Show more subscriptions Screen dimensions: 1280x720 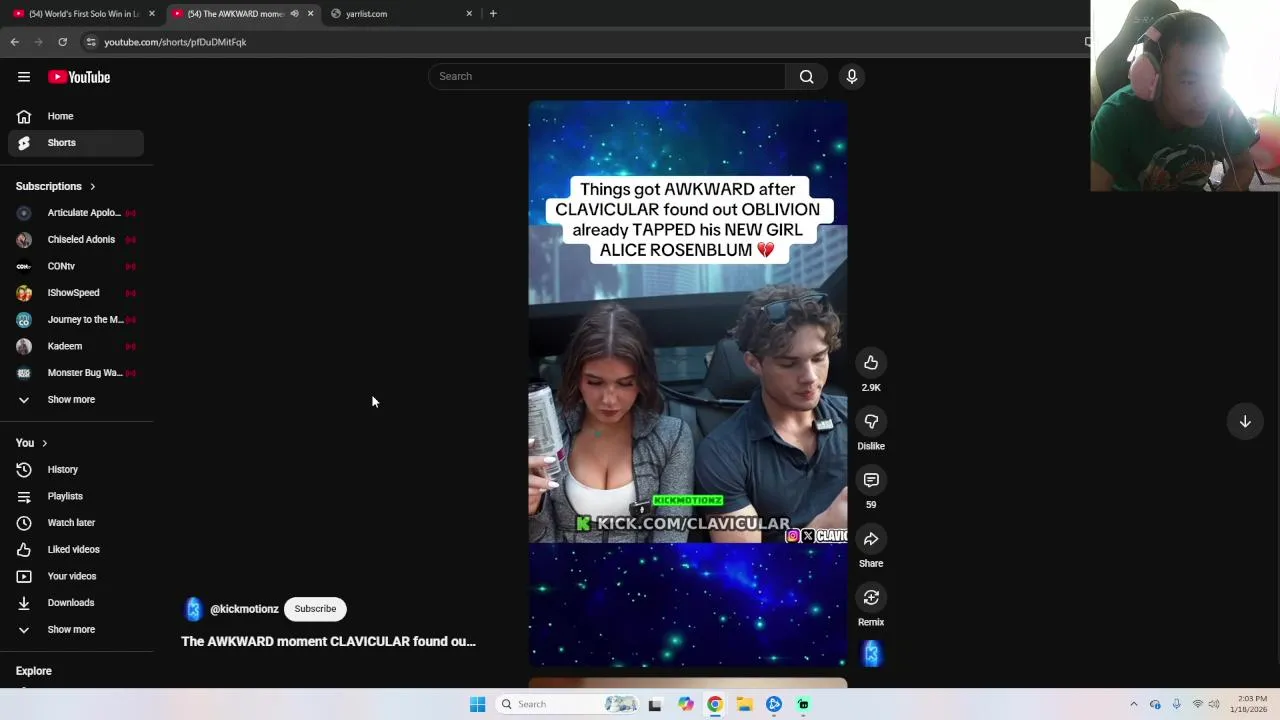tap(76, 400)
